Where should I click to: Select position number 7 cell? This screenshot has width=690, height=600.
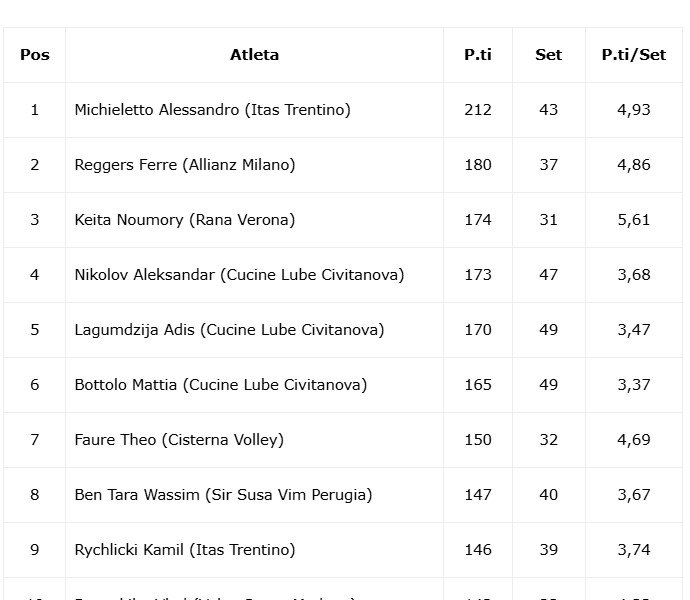35,440
